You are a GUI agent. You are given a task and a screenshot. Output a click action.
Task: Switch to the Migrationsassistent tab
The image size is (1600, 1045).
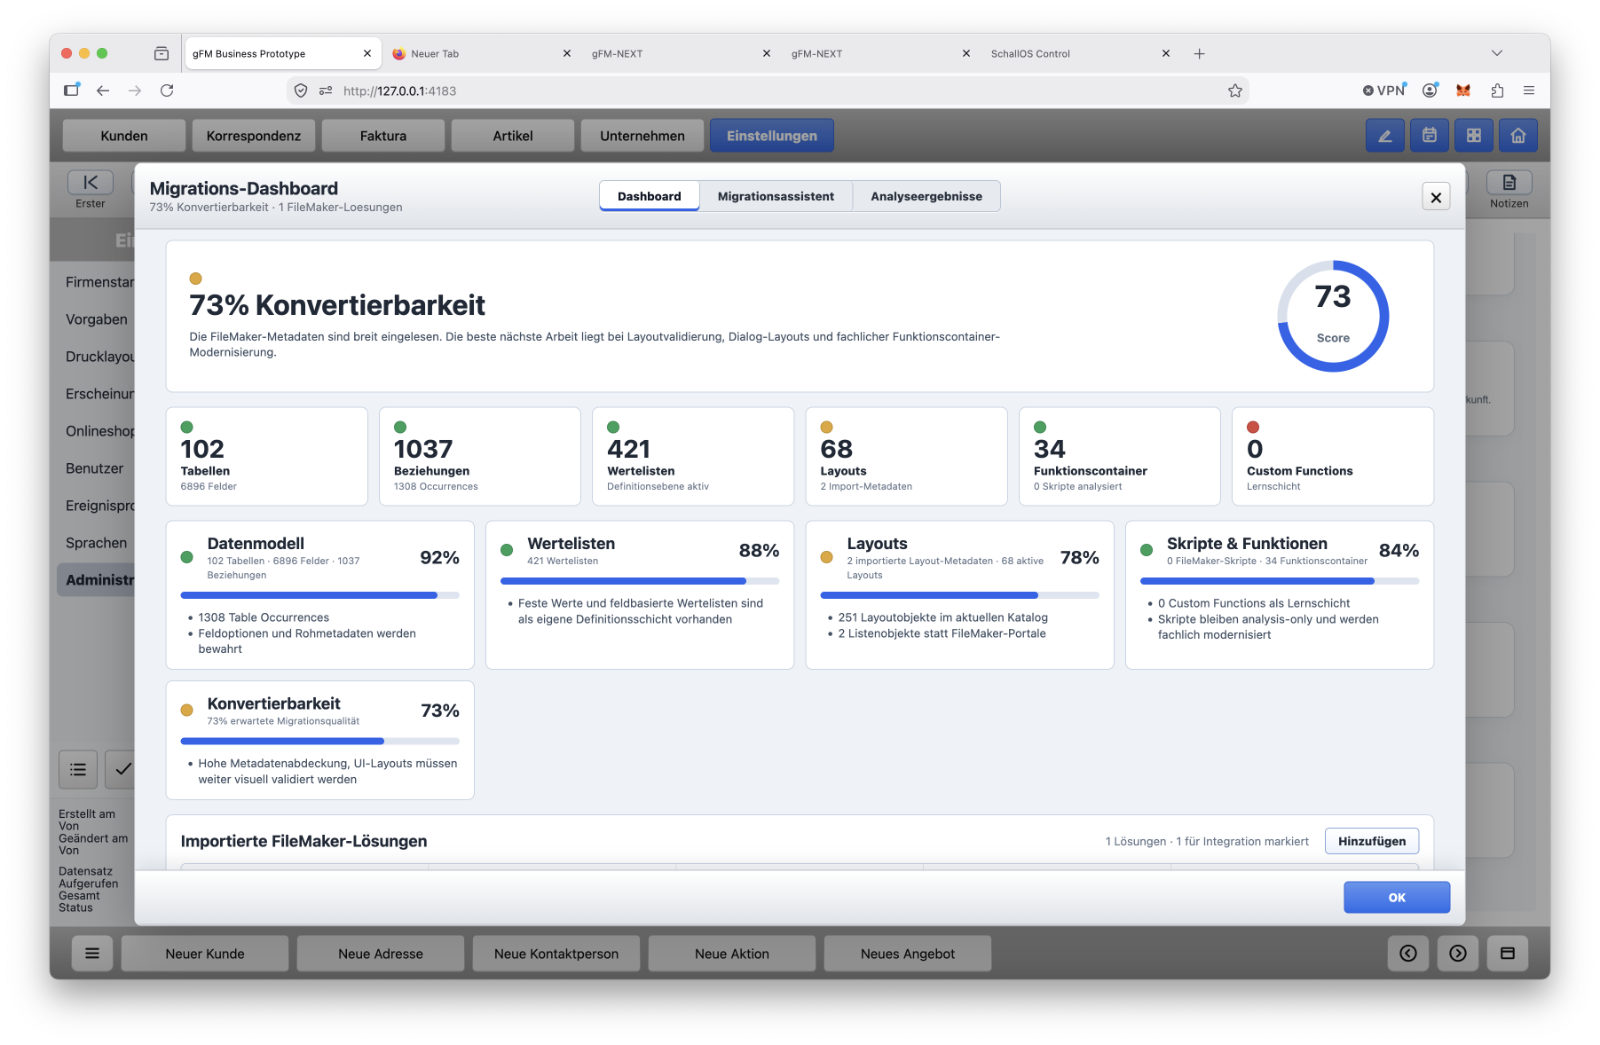pos(775,196)
